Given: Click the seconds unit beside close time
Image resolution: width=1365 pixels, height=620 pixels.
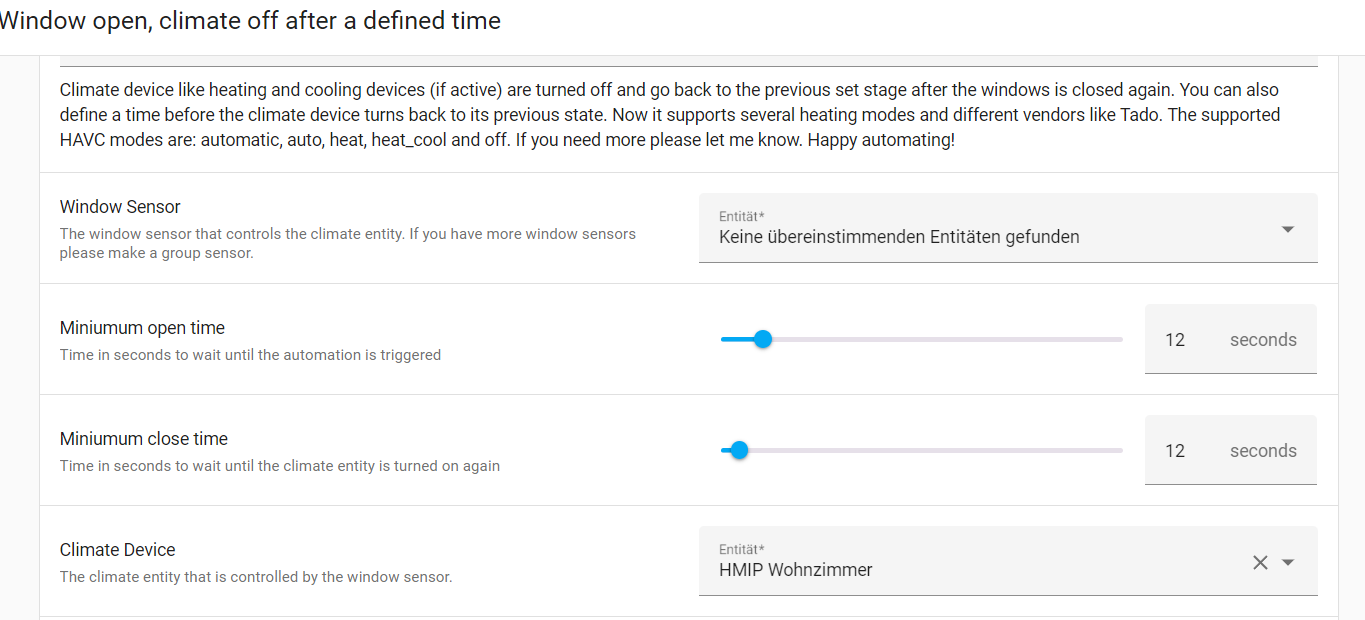Looking at the screenshot, I should click(x=1263, y=451).
